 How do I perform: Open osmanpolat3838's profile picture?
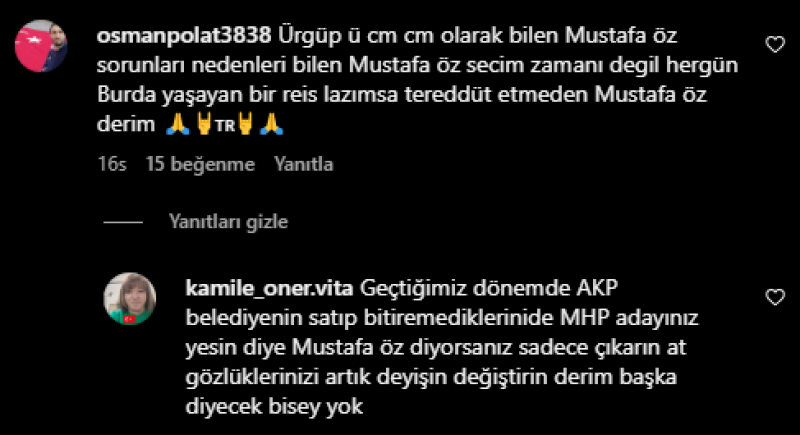(41, 46)
